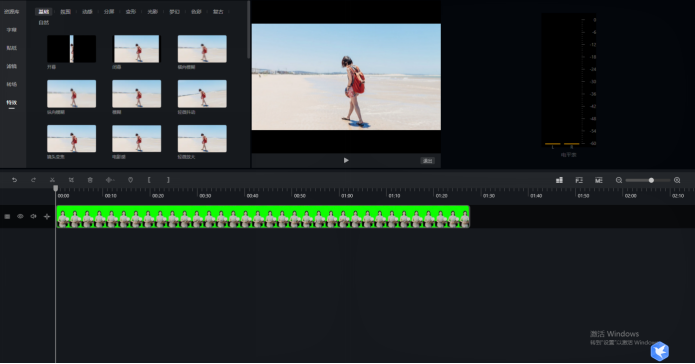The height and width of the screenshot is (364, 695).
Task: Undo the last edit in timeline toolbar
Action: click(x=14, y=180)
